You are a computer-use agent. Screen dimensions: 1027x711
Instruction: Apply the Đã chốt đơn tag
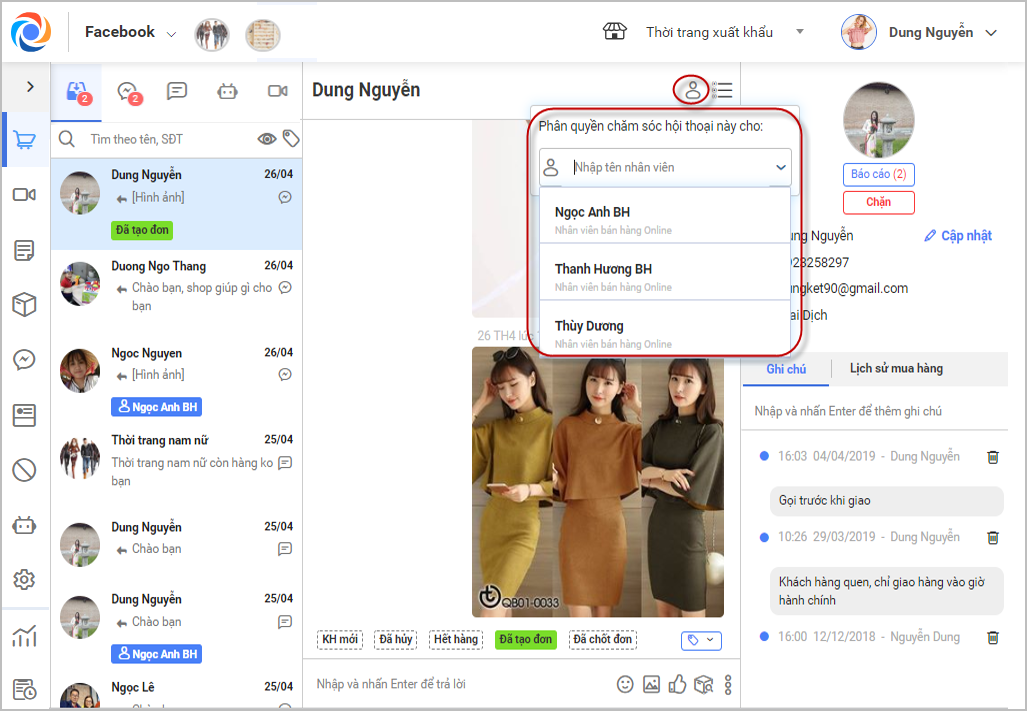tap(603, 639)
